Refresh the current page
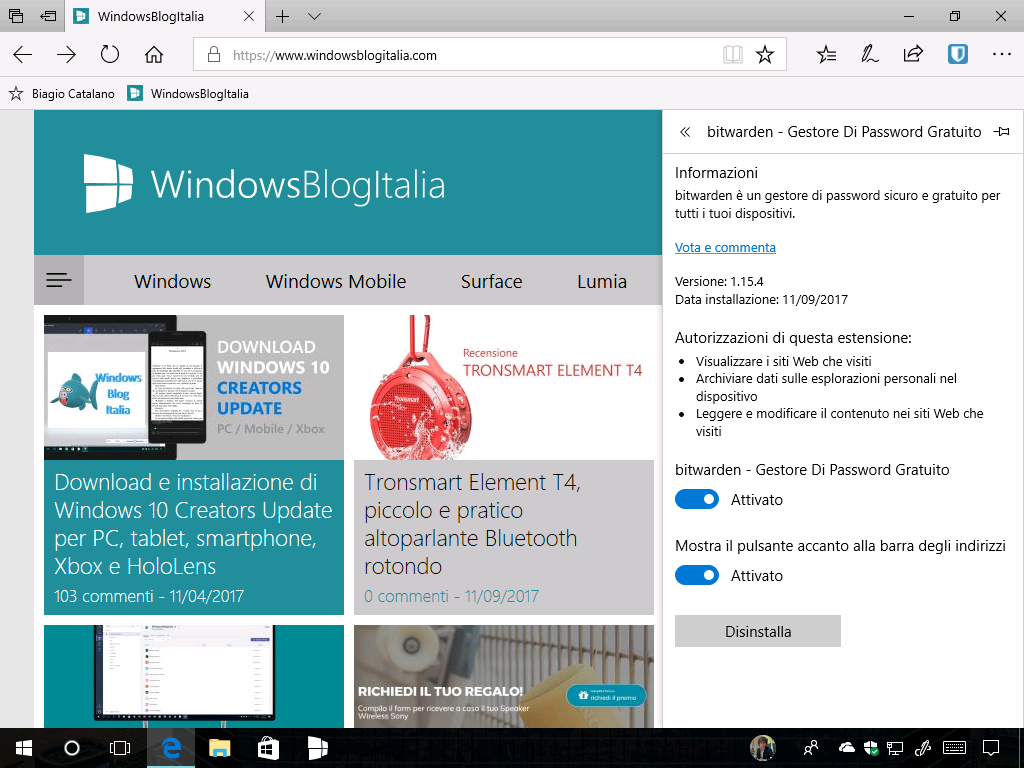The width and height of the screenshot is (1024, 768). 110,54
